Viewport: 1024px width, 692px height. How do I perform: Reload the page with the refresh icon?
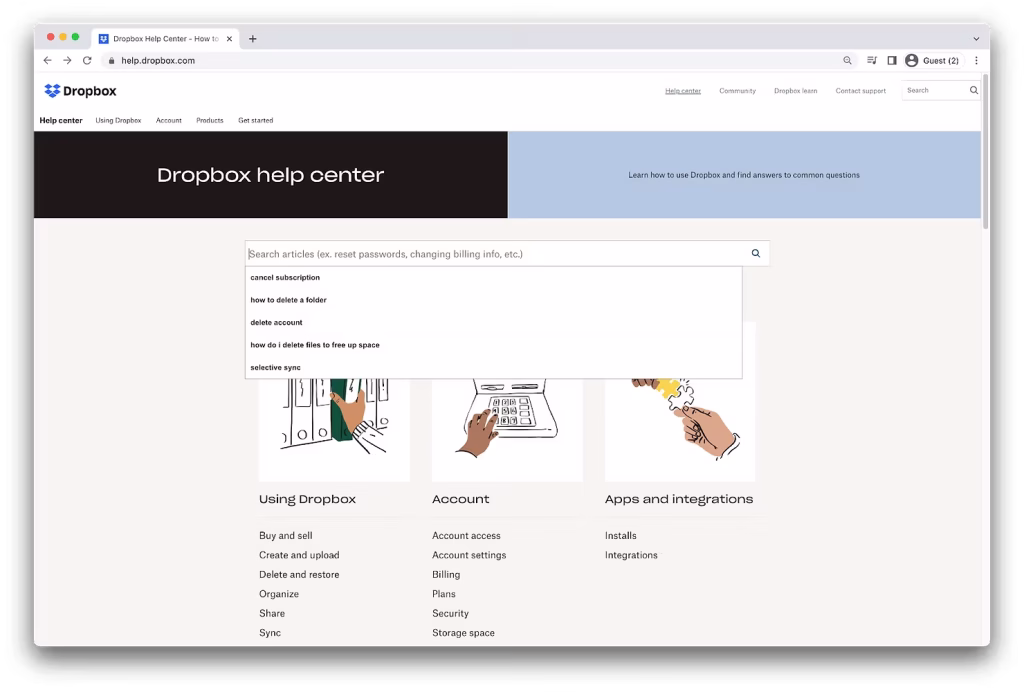(87, 60)
